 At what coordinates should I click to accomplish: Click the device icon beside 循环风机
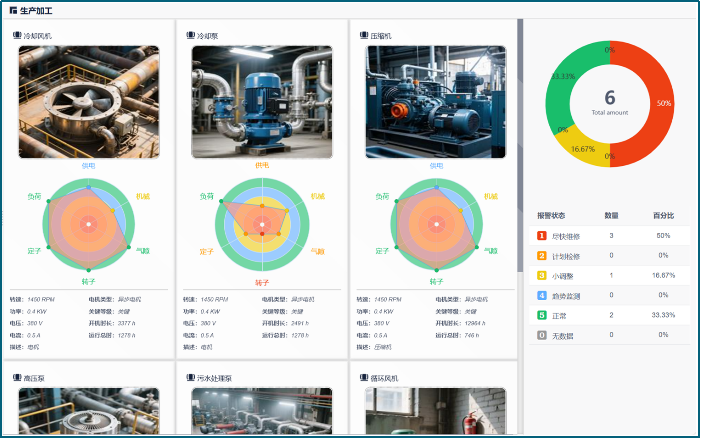pos(363,378)
